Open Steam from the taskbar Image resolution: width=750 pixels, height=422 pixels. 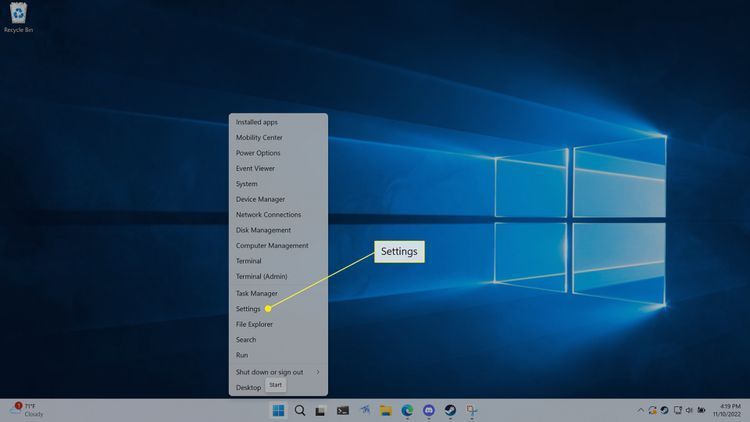(x=450, y=410)
